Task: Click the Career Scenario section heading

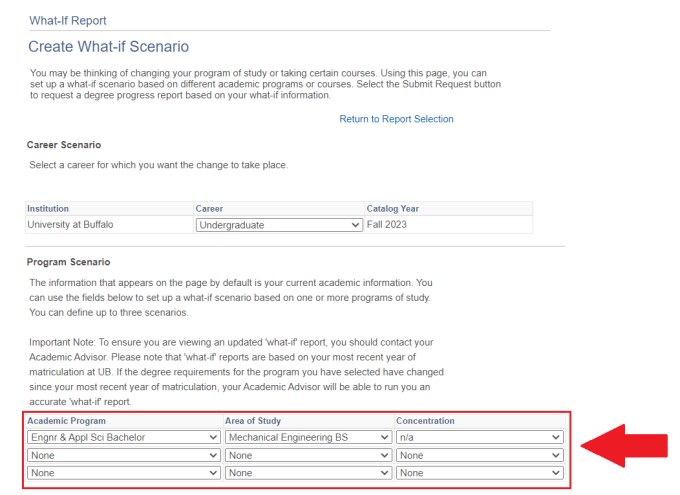Action: click(64, 145)
